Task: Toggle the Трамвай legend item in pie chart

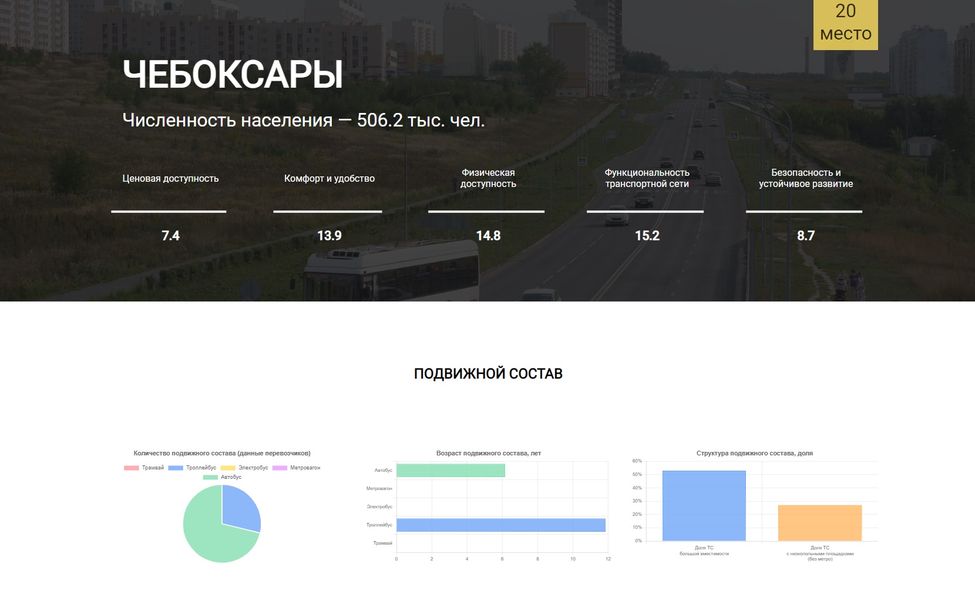Action: [145, 468]
